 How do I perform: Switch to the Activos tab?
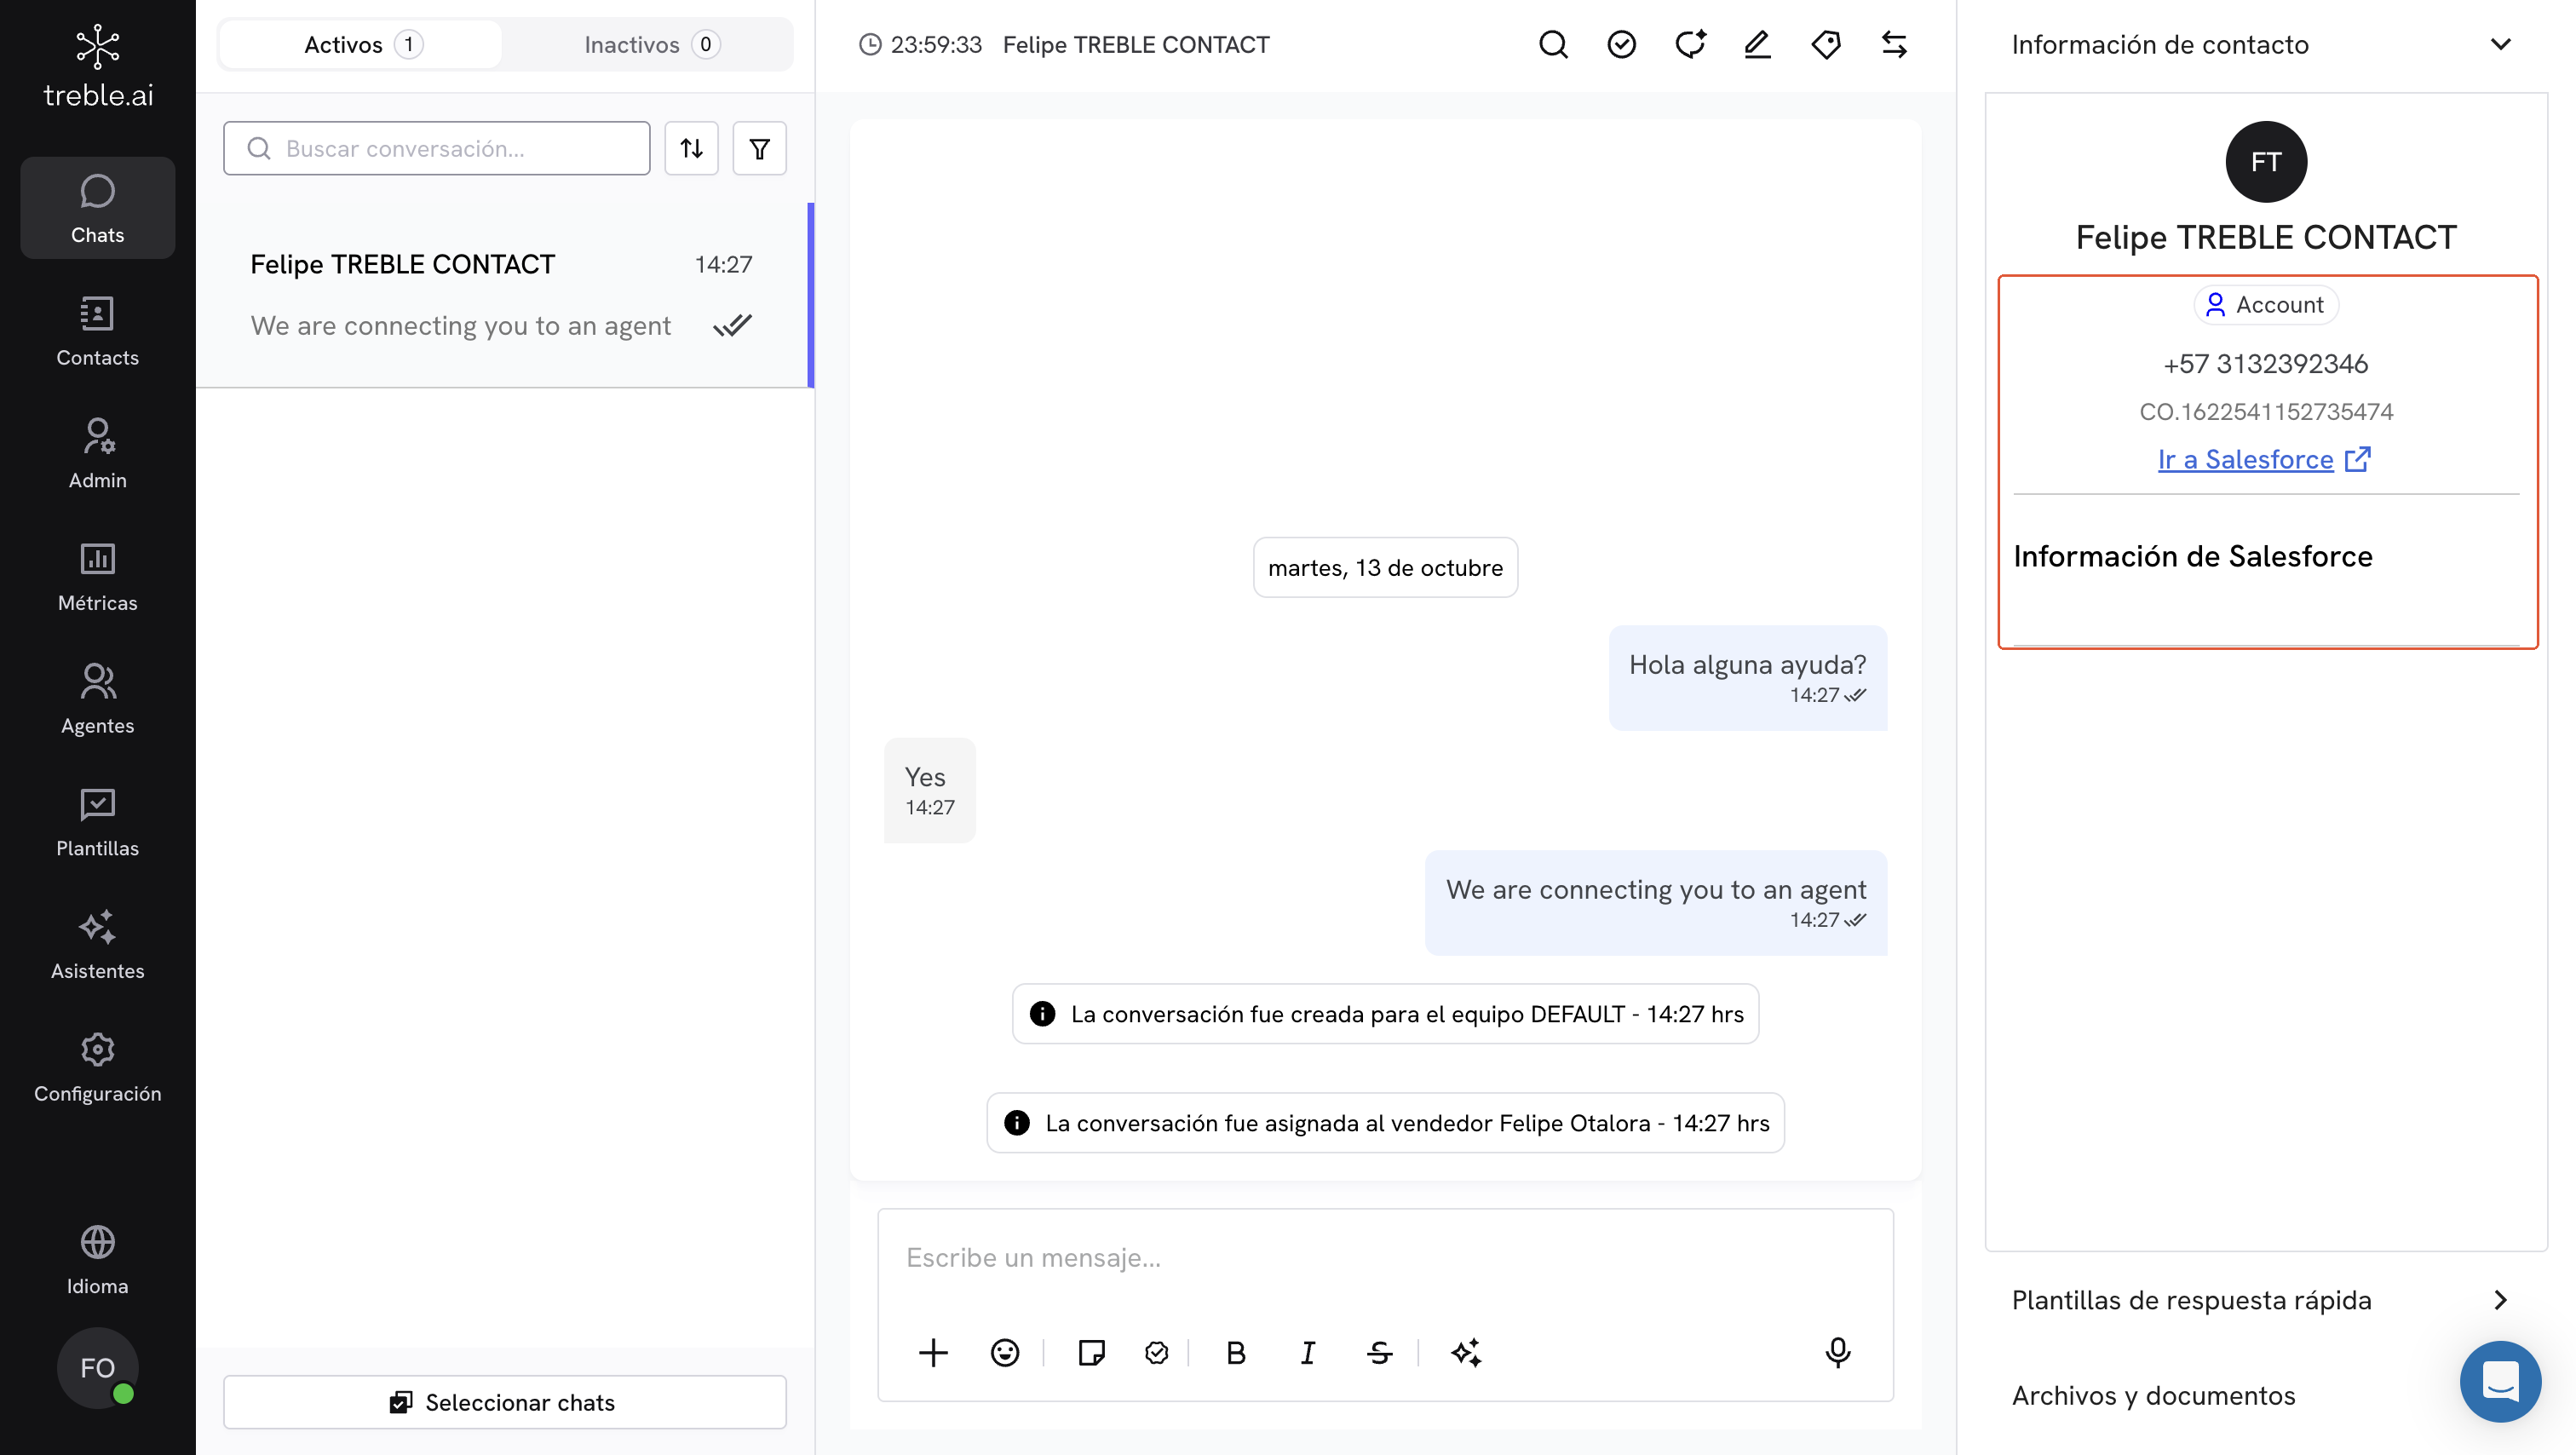tap(362, 44)
